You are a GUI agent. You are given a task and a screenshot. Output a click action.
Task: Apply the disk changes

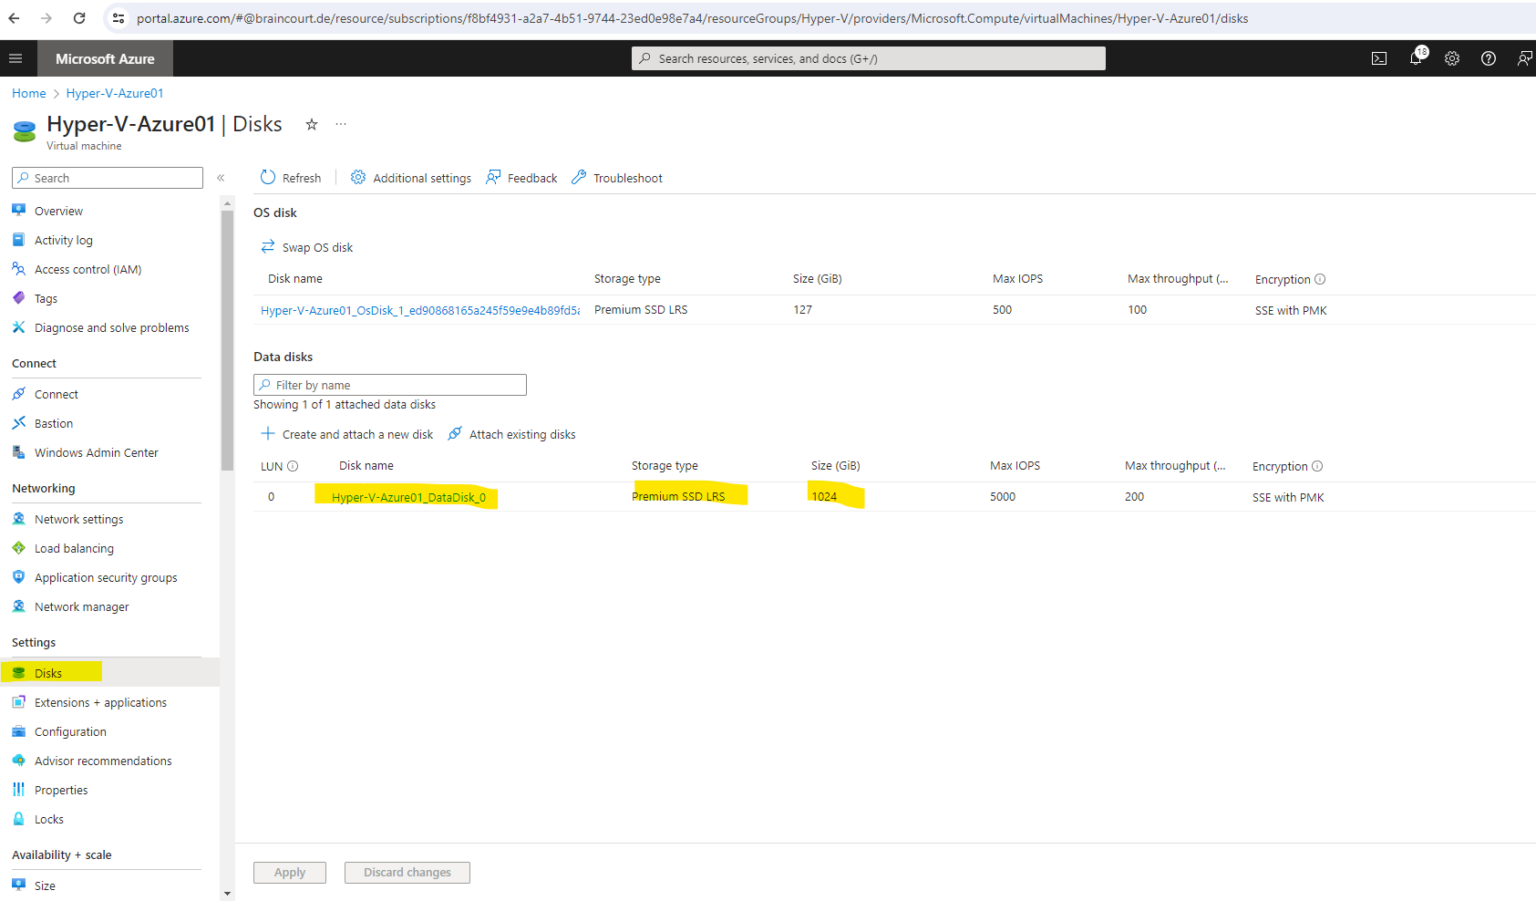(289, 872)
